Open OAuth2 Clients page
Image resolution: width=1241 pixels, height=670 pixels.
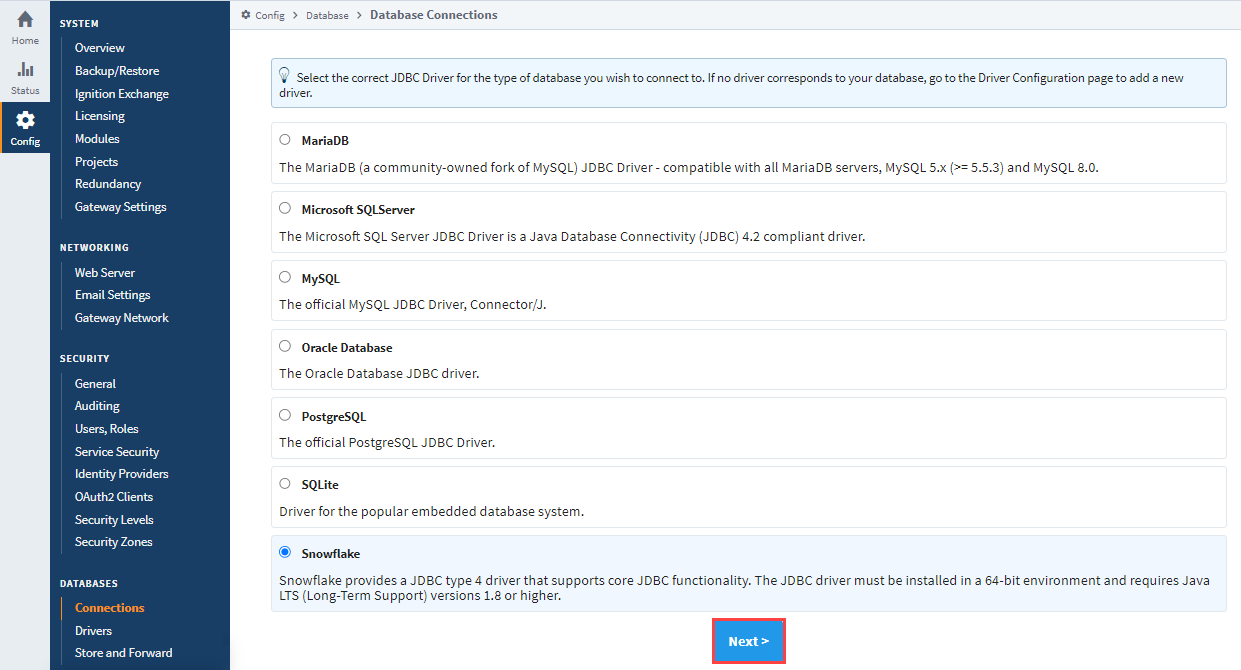(x=114, y=497)
